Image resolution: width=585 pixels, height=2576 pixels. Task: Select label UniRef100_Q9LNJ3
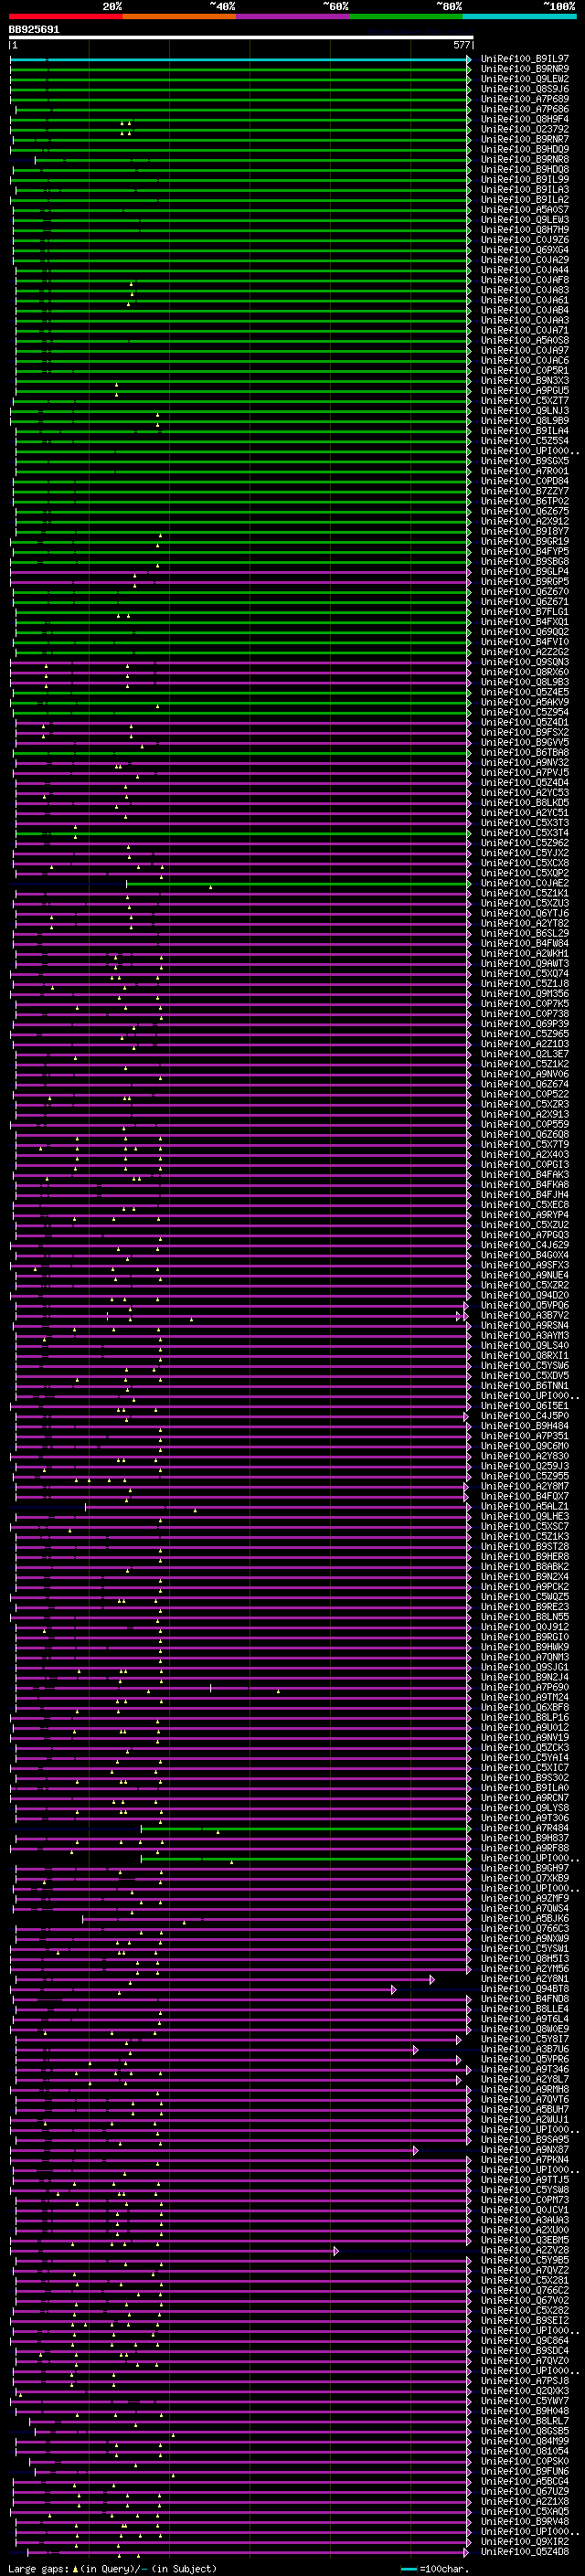(x=525, y=410)
